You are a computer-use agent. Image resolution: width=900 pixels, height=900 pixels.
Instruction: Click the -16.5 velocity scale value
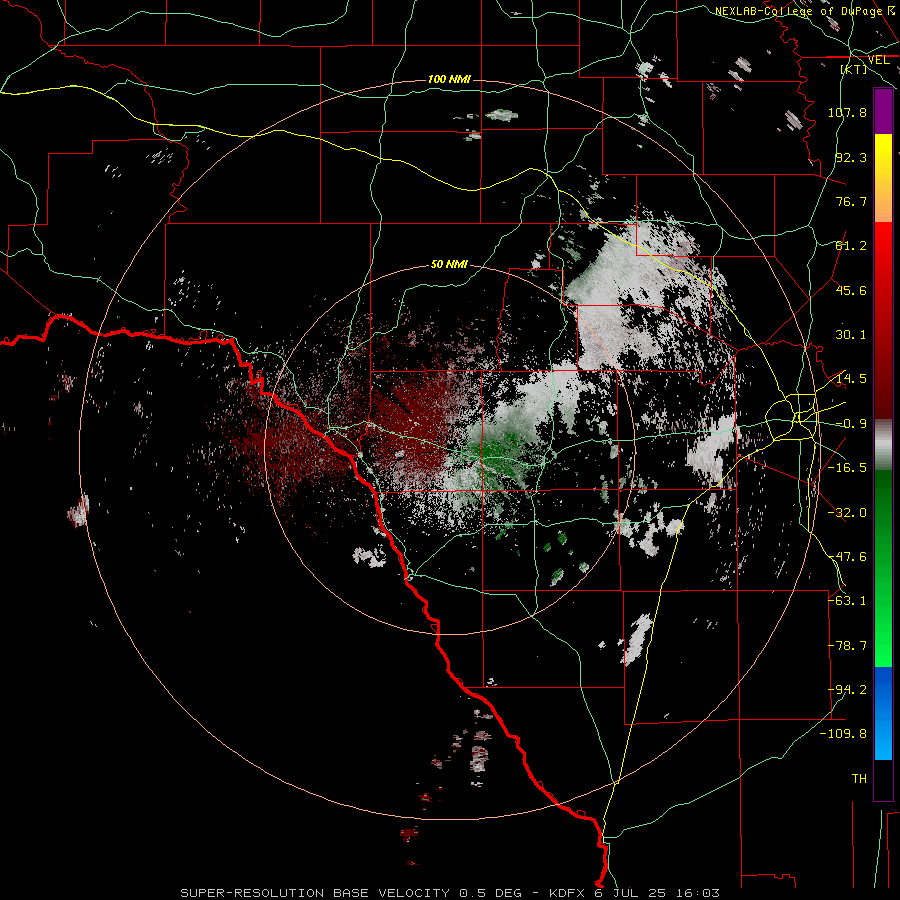(x=847, y=468)
